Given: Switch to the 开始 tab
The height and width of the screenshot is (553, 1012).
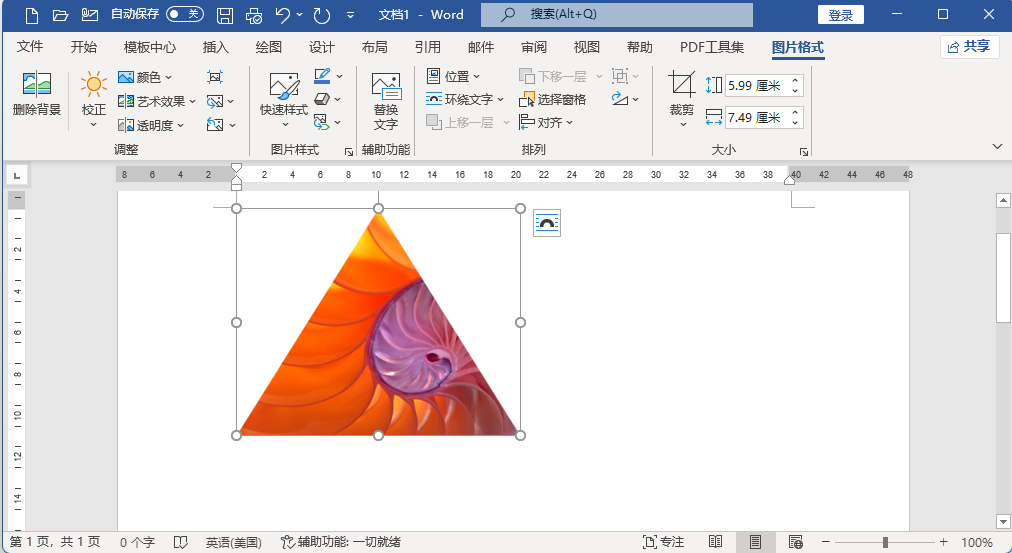Looking at the screenshot, I should [84, 46].
